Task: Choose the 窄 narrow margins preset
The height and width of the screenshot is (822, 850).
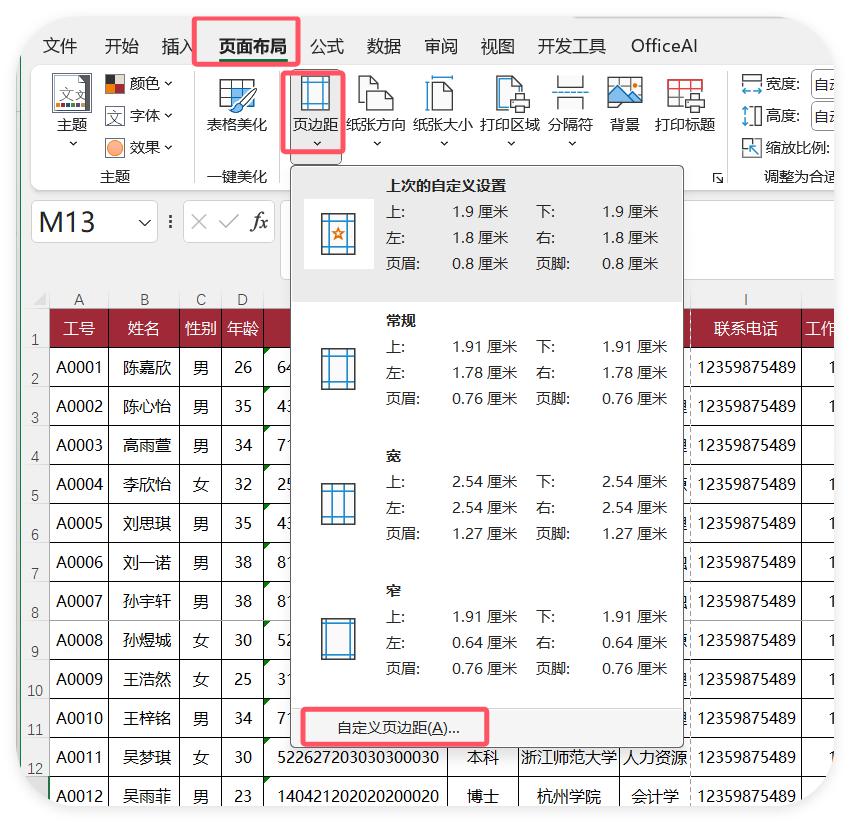Action: (x=487, y=638)
